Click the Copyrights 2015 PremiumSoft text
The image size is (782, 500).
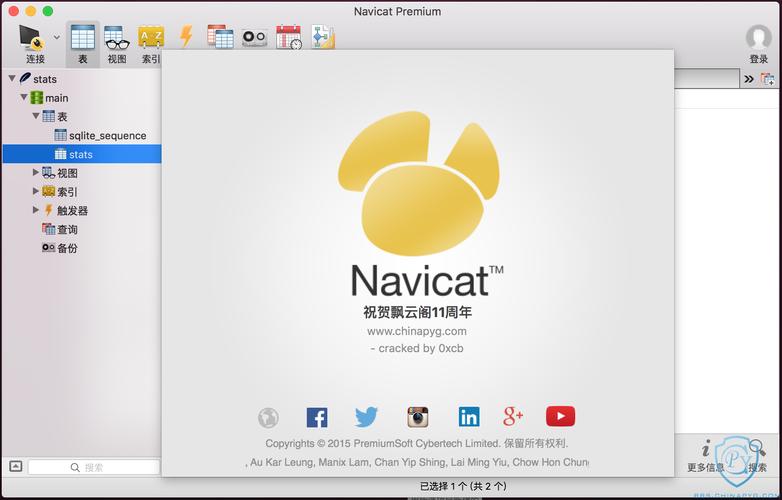tap(416, 443)
